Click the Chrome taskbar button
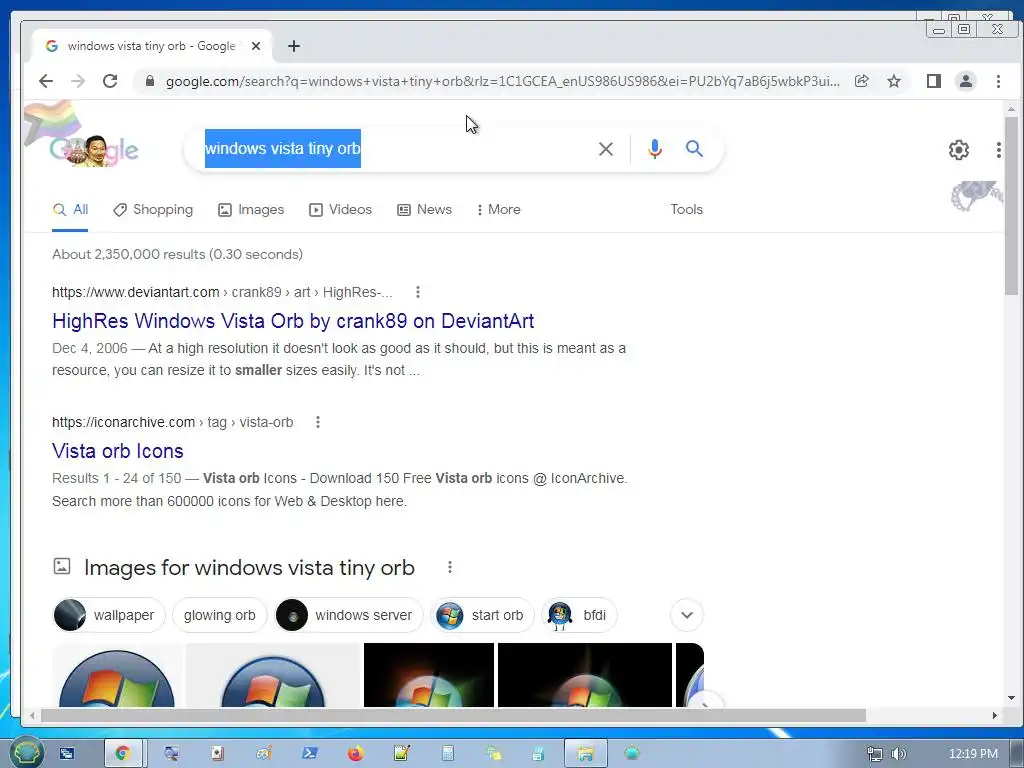1024x768 pixels. (x=123, y=754)
